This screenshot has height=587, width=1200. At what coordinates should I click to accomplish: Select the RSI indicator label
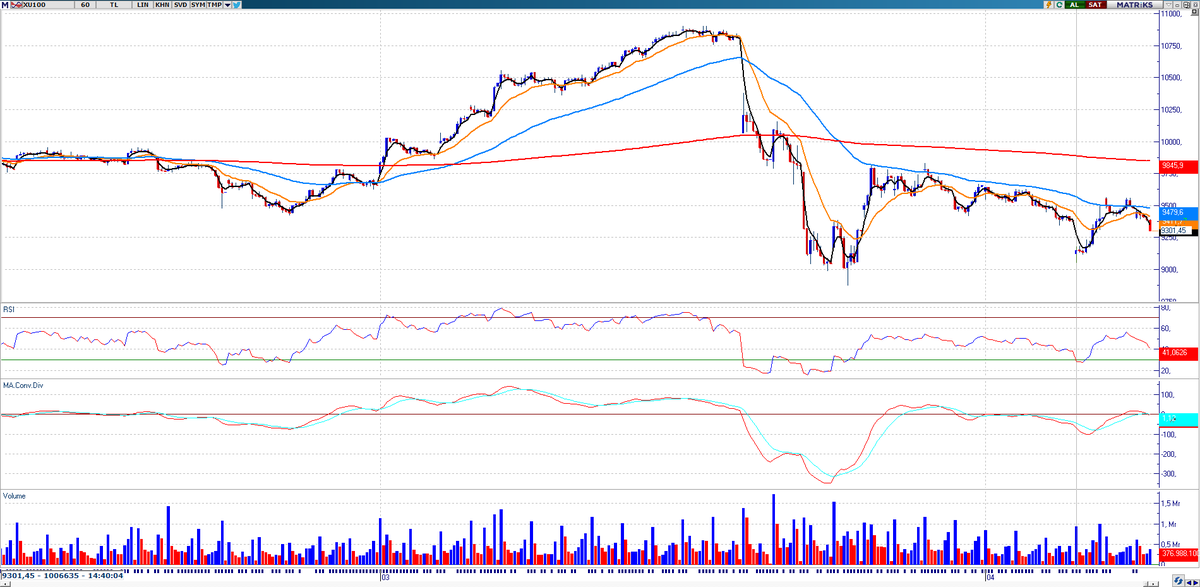coord(8,309)
